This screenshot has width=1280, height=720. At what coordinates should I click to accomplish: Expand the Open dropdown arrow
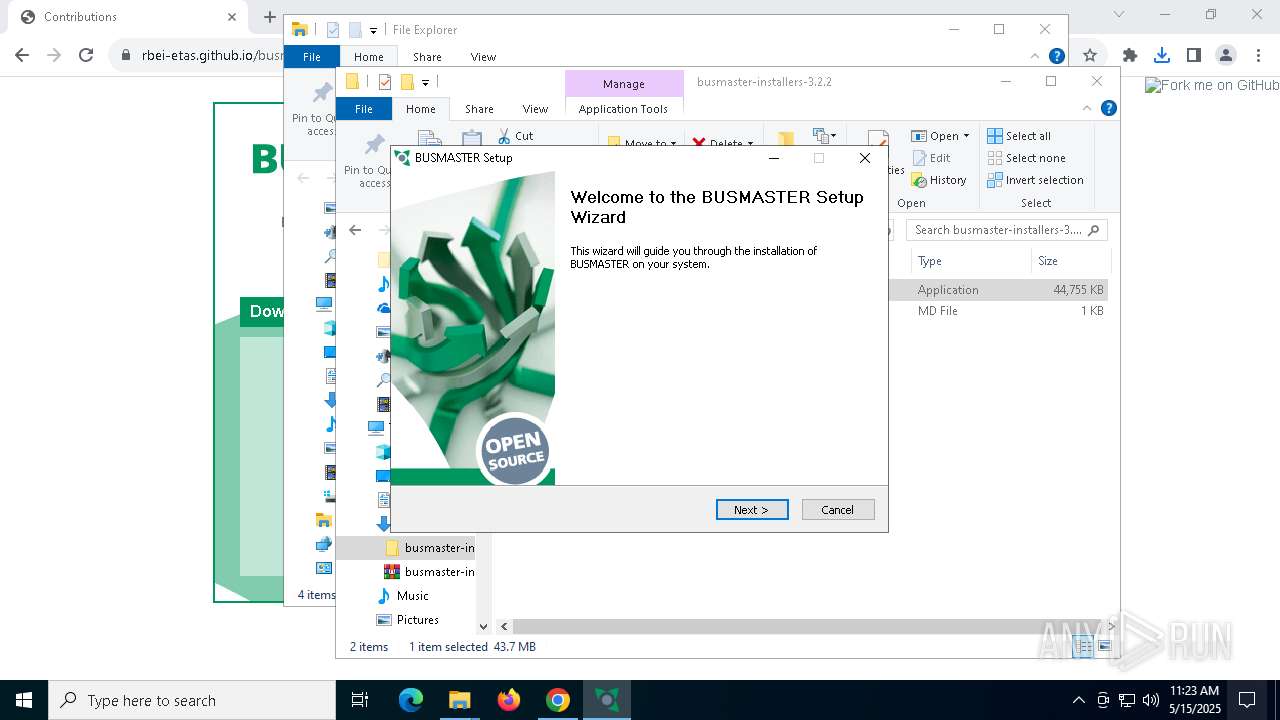966,136
